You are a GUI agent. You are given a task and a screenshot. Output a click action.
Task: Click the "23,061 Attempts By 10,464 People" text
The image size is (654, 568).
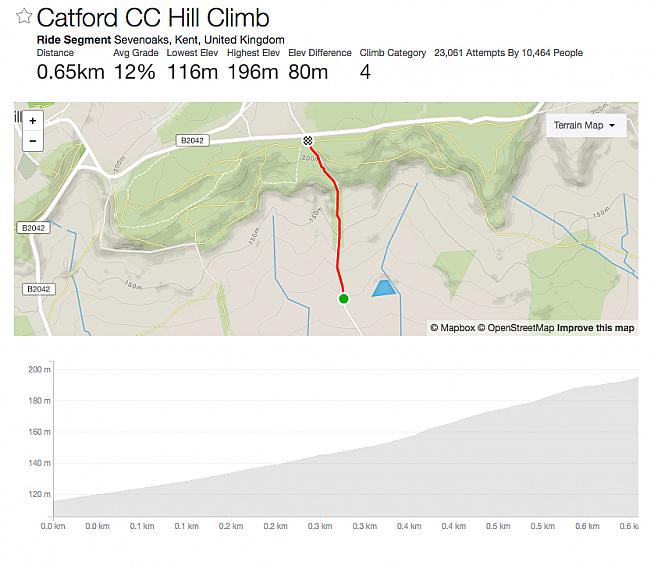pos(508,53)
